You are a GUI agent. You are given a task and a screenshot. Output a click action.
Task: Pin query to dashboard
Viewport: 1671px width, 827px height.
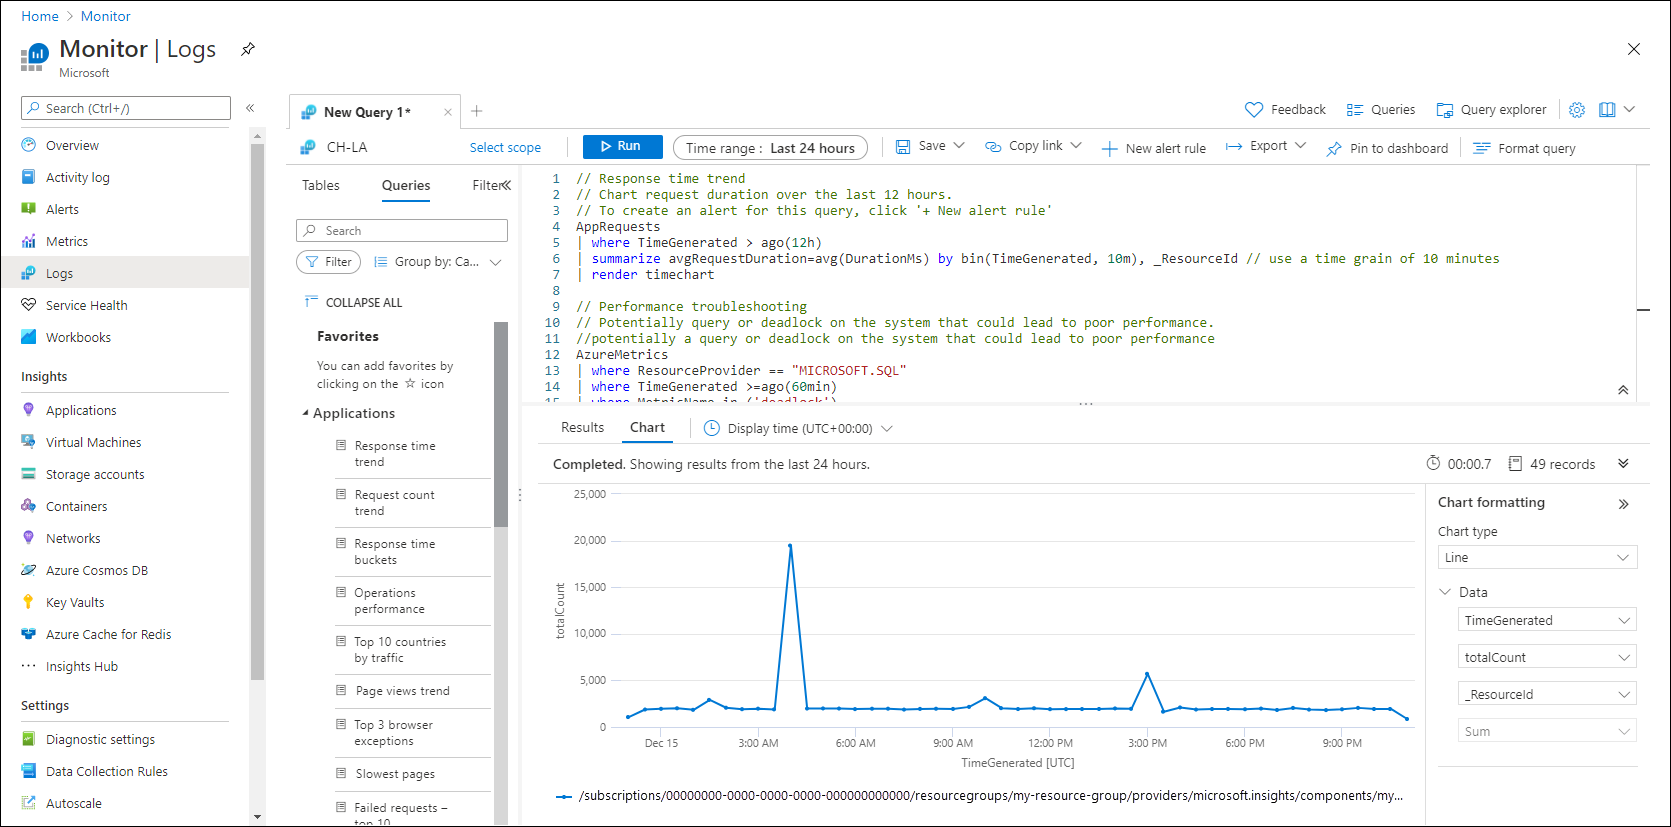tap(1387, 148)
